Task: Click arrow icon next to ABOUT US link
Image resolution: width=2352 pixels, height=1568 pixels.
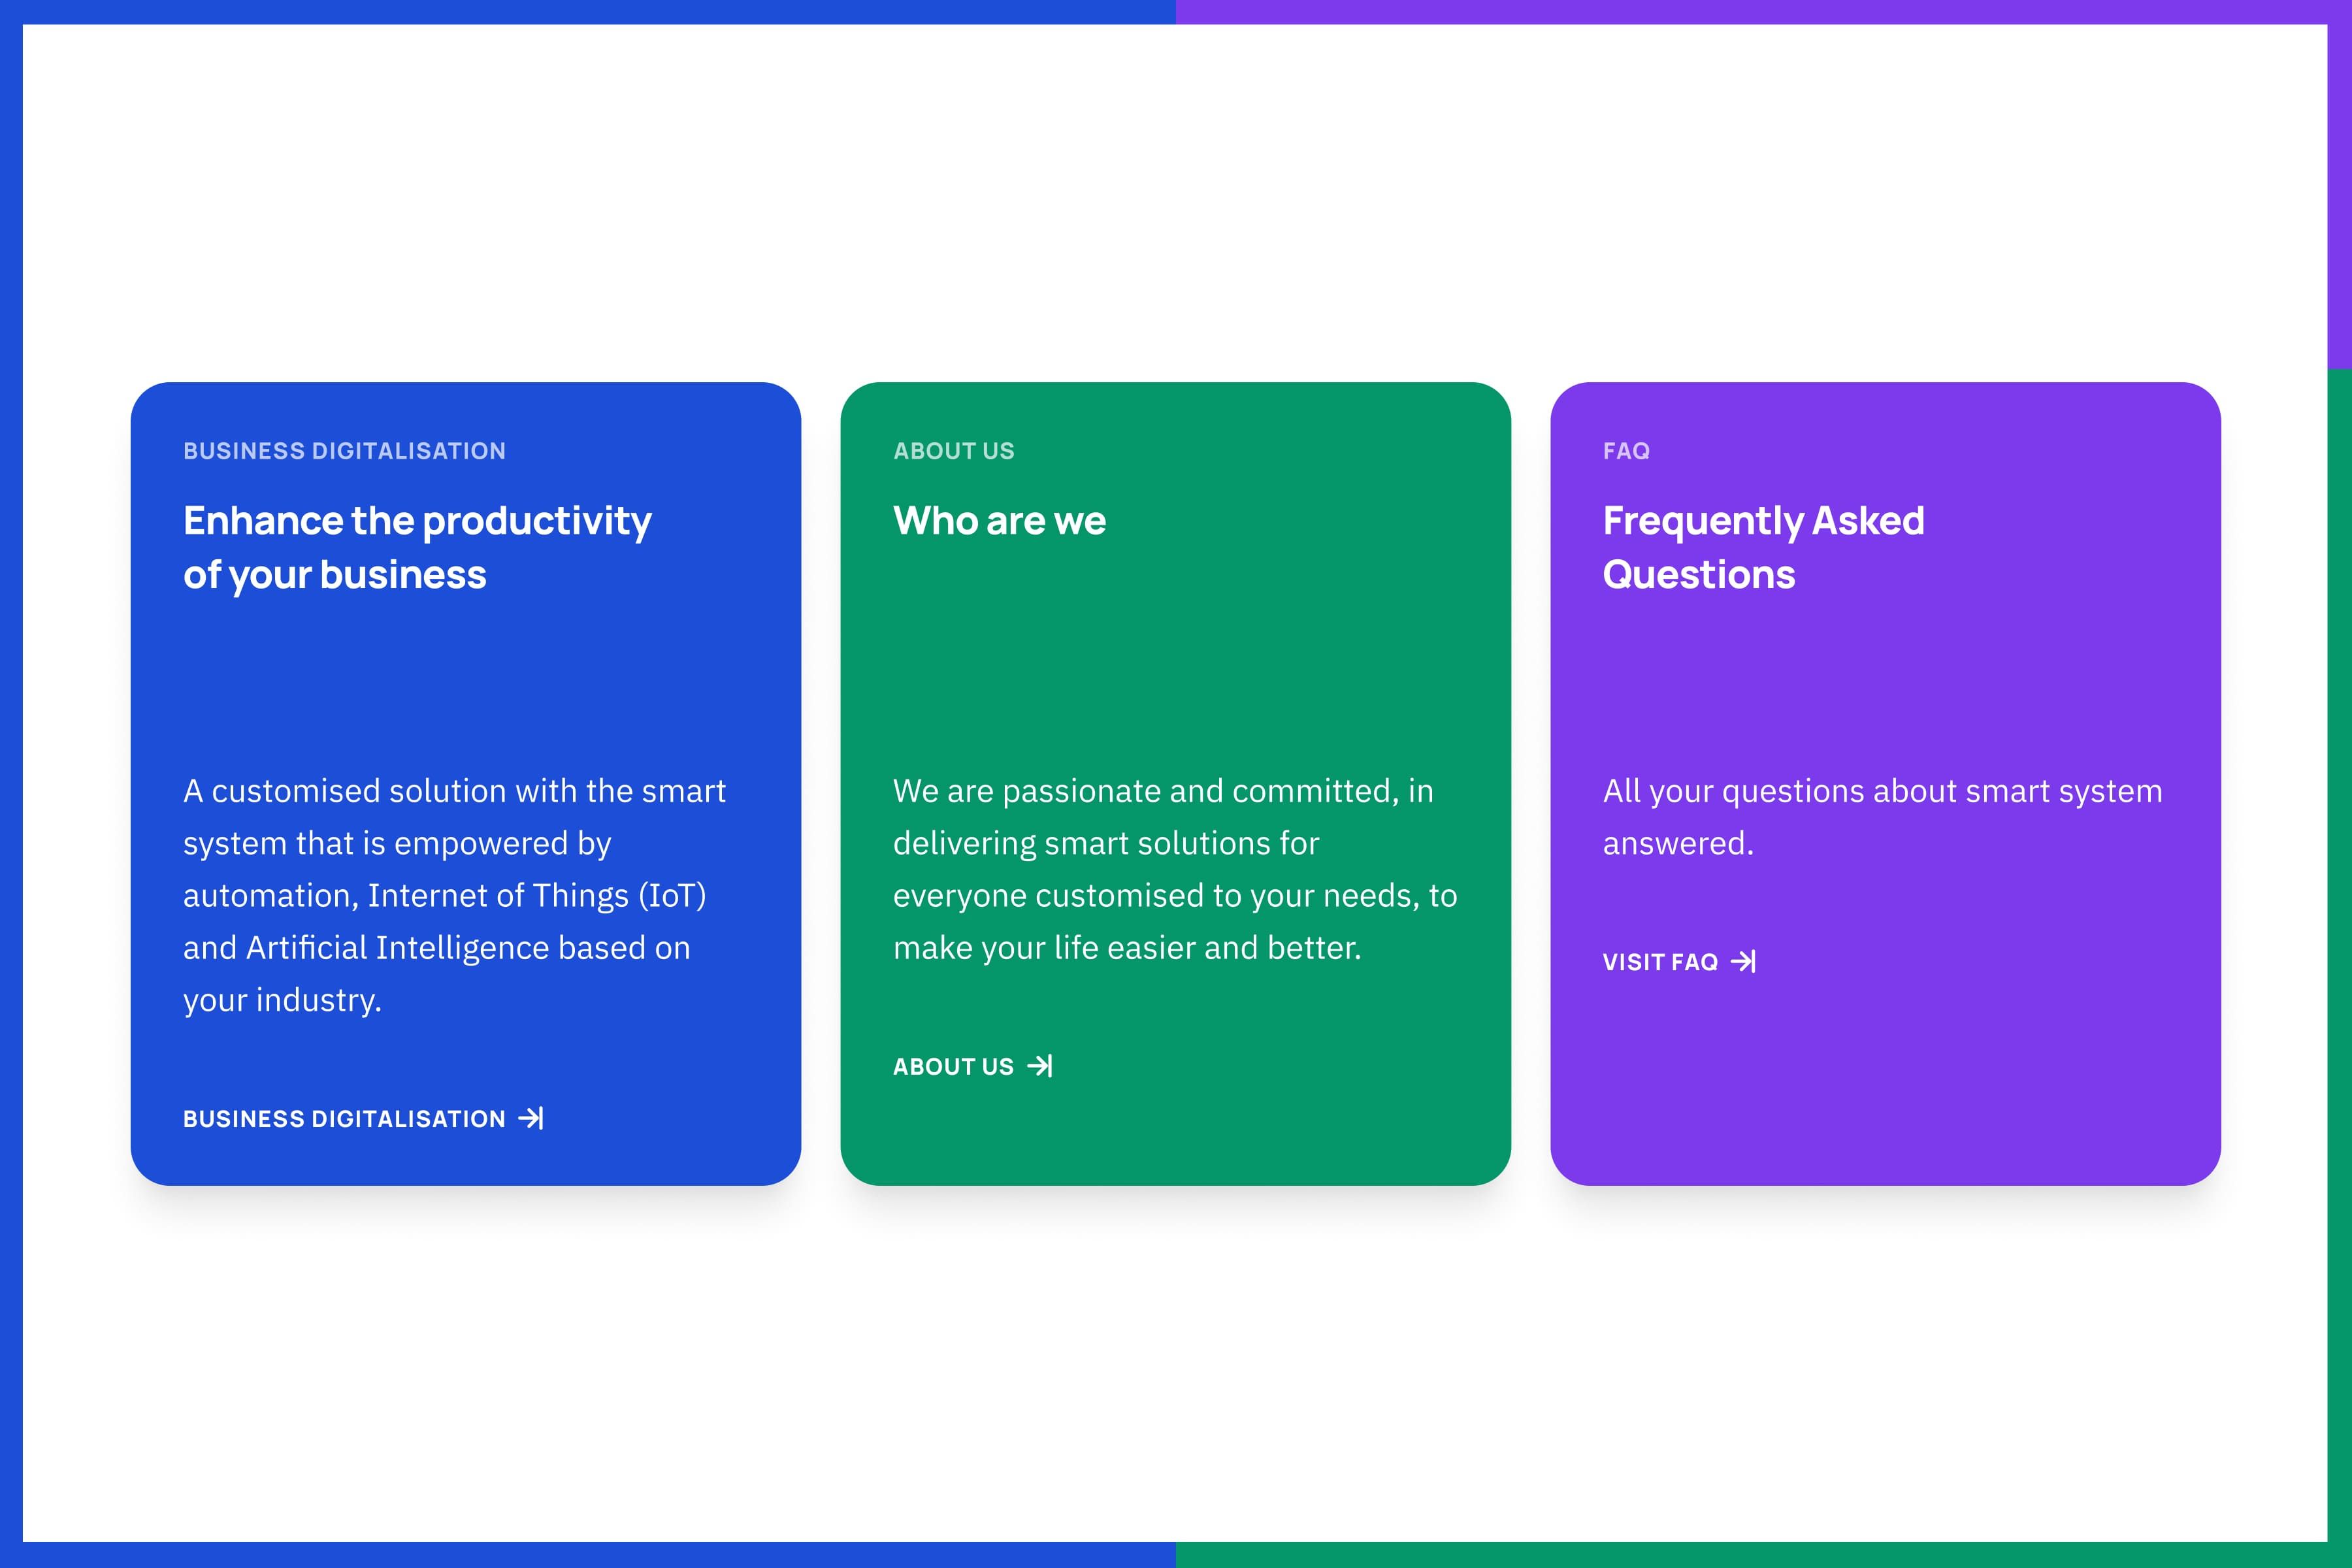Action: [x=1040, y=1066]
